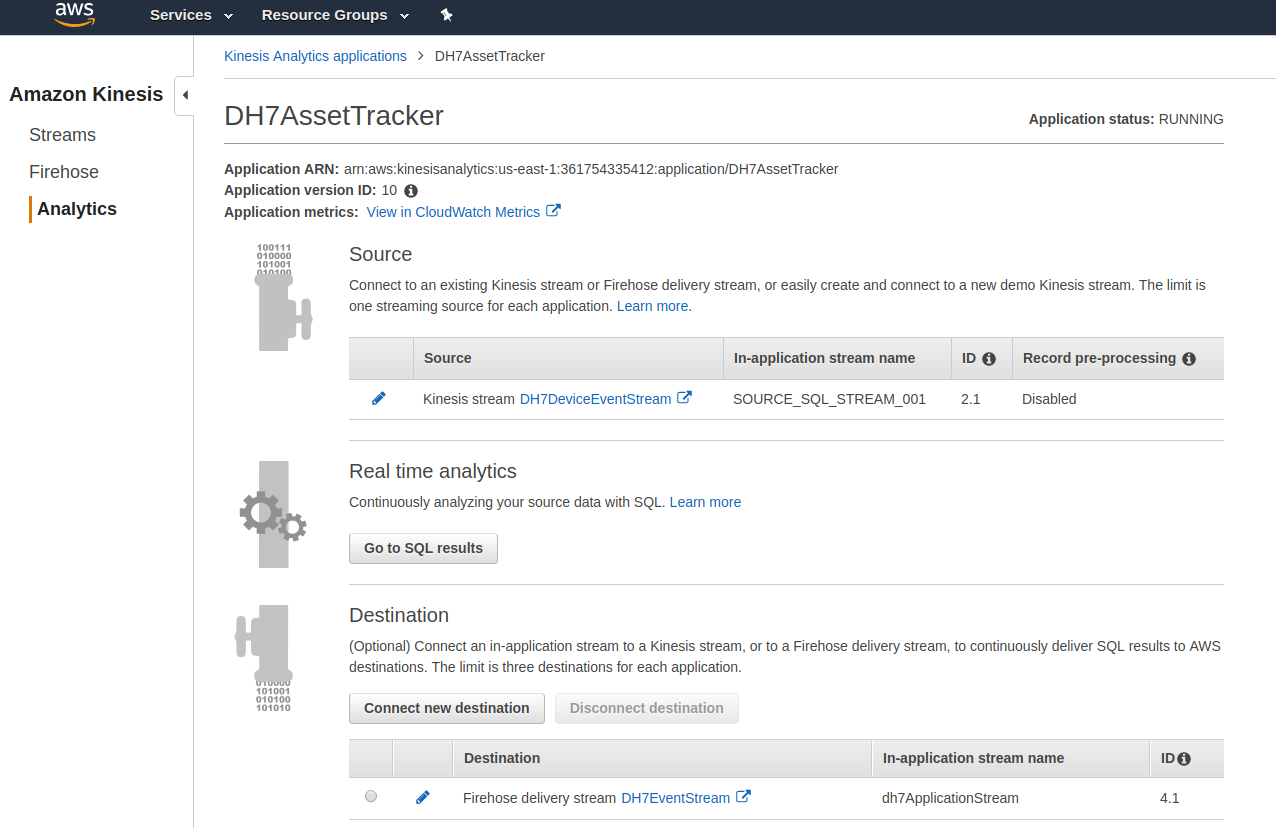Click the Amazon Kinesis sidebar title

(x=86, y=94)
